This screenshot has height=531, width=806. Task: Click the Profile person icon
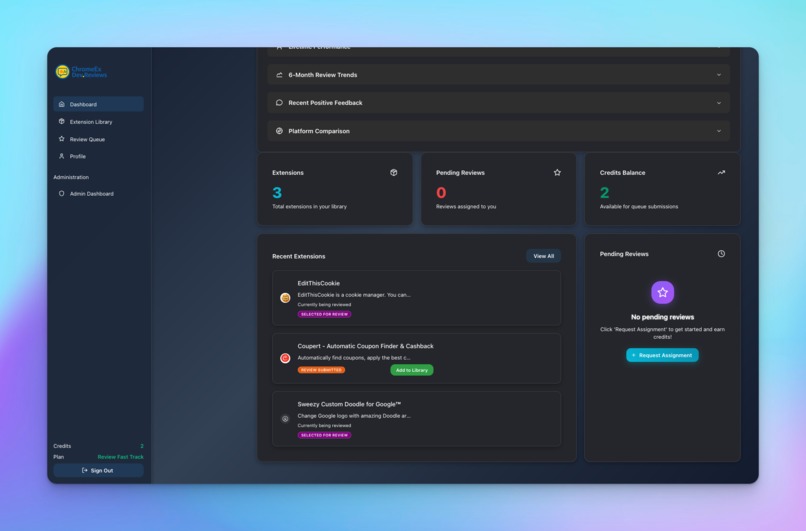(x=62, y=156)
